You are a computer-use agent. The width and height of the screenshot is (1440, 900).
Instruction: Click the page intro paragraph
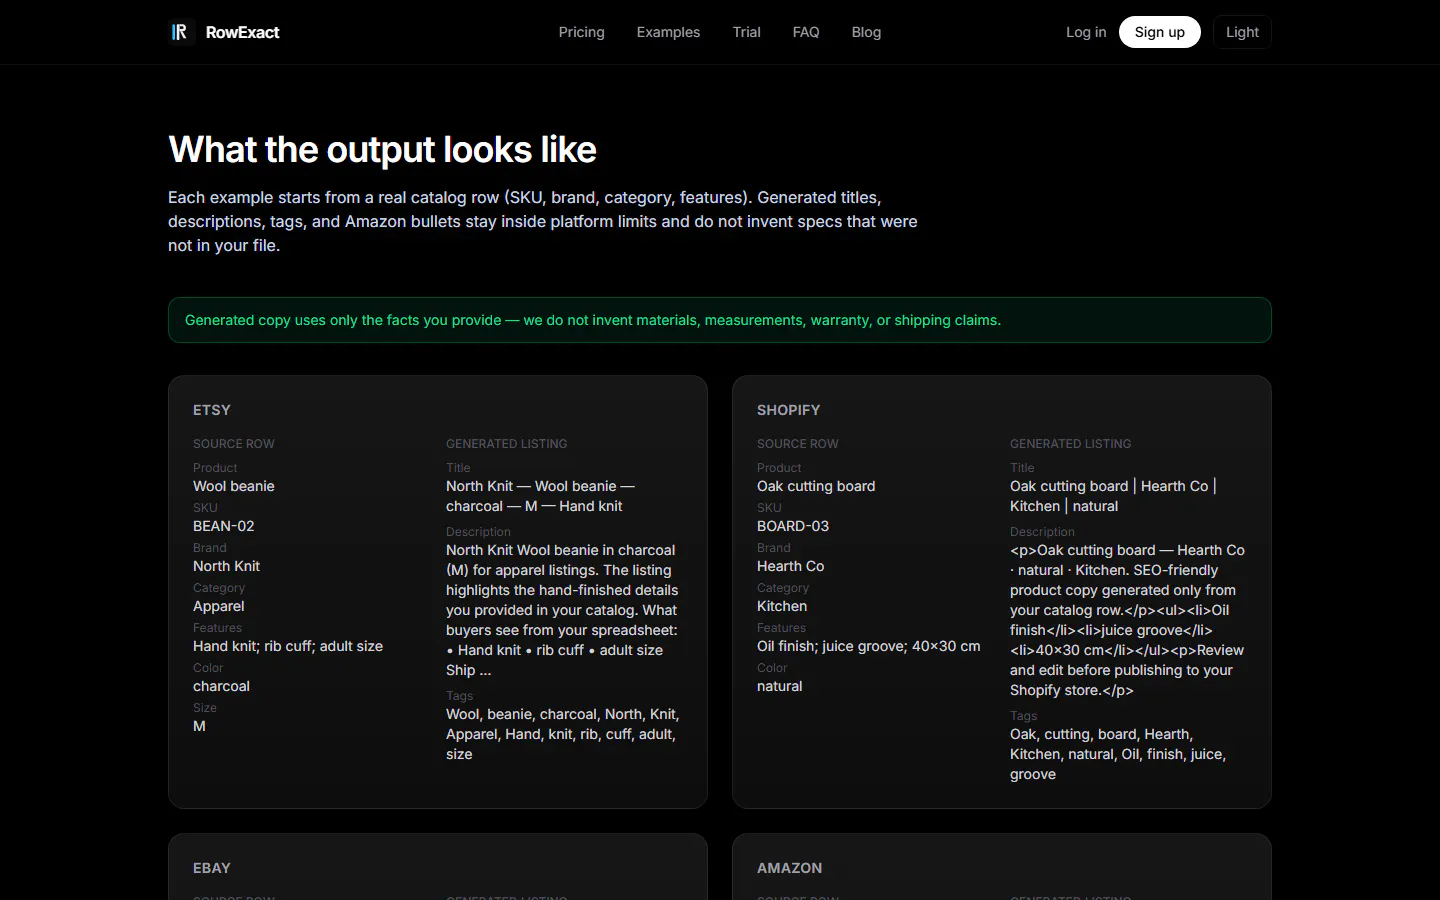543,221
